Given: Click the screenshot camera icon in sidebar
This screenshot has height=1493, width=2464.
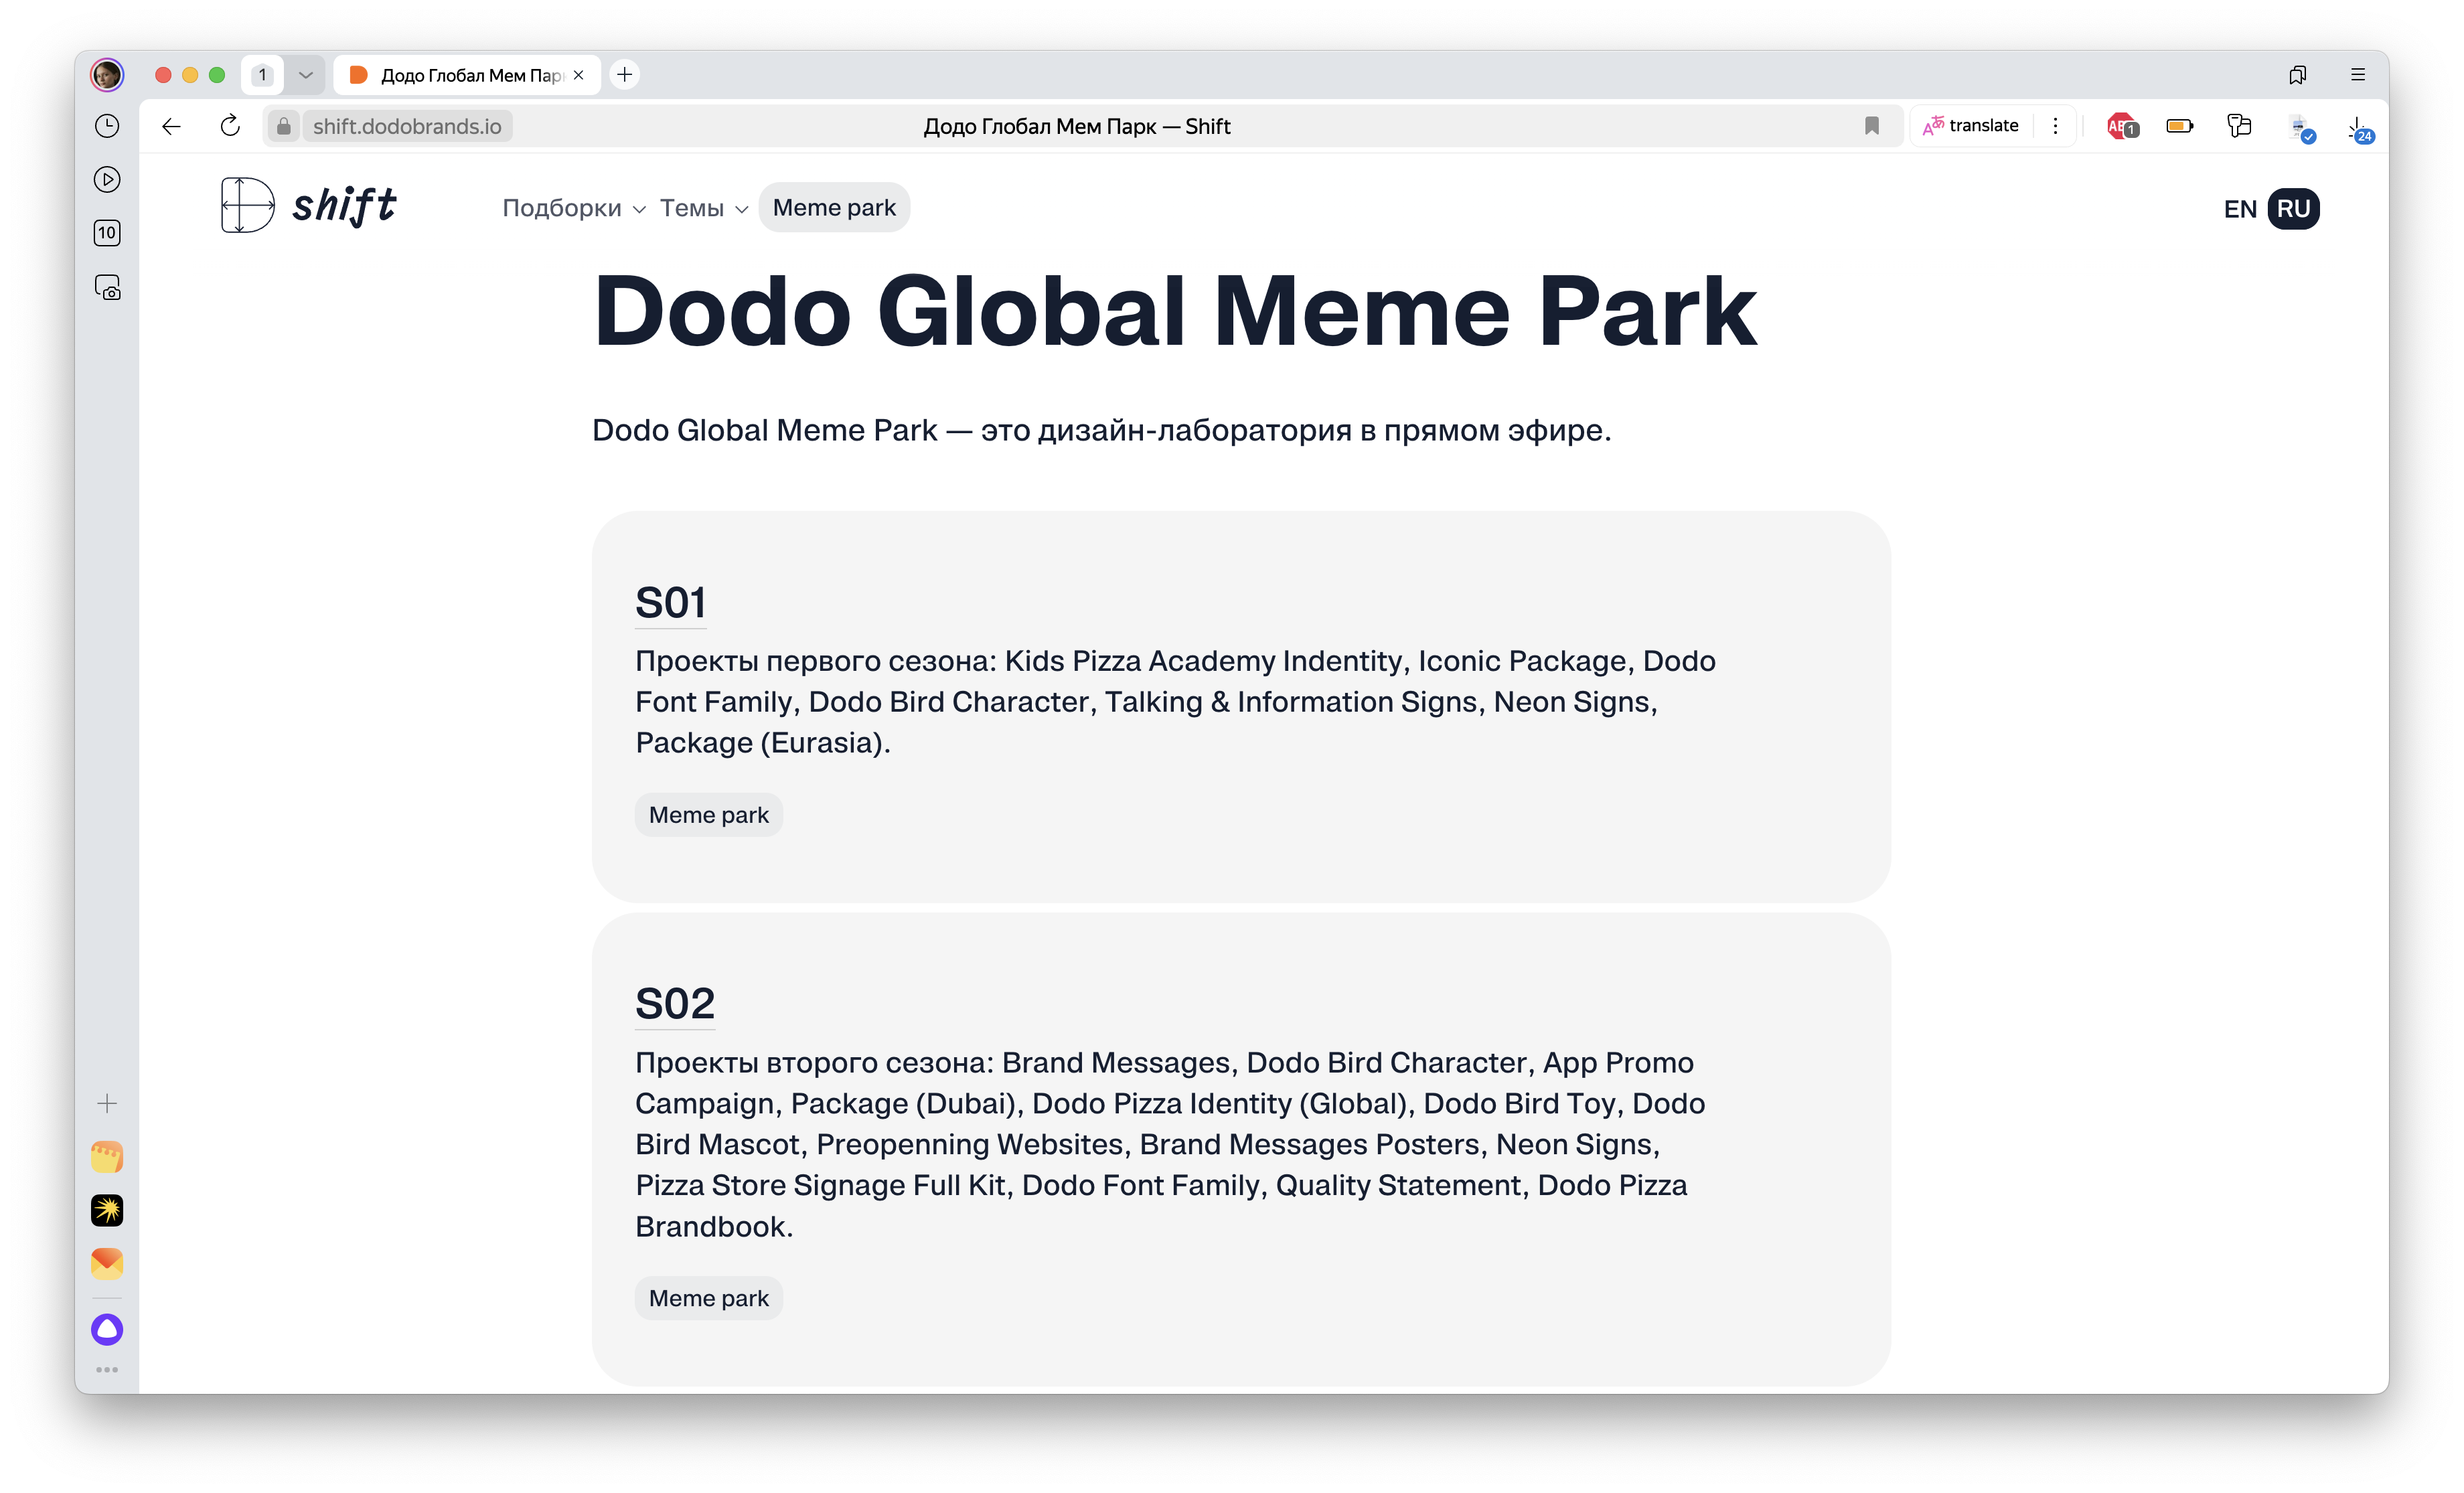Looking at the screenshot, I should [107, 288].
